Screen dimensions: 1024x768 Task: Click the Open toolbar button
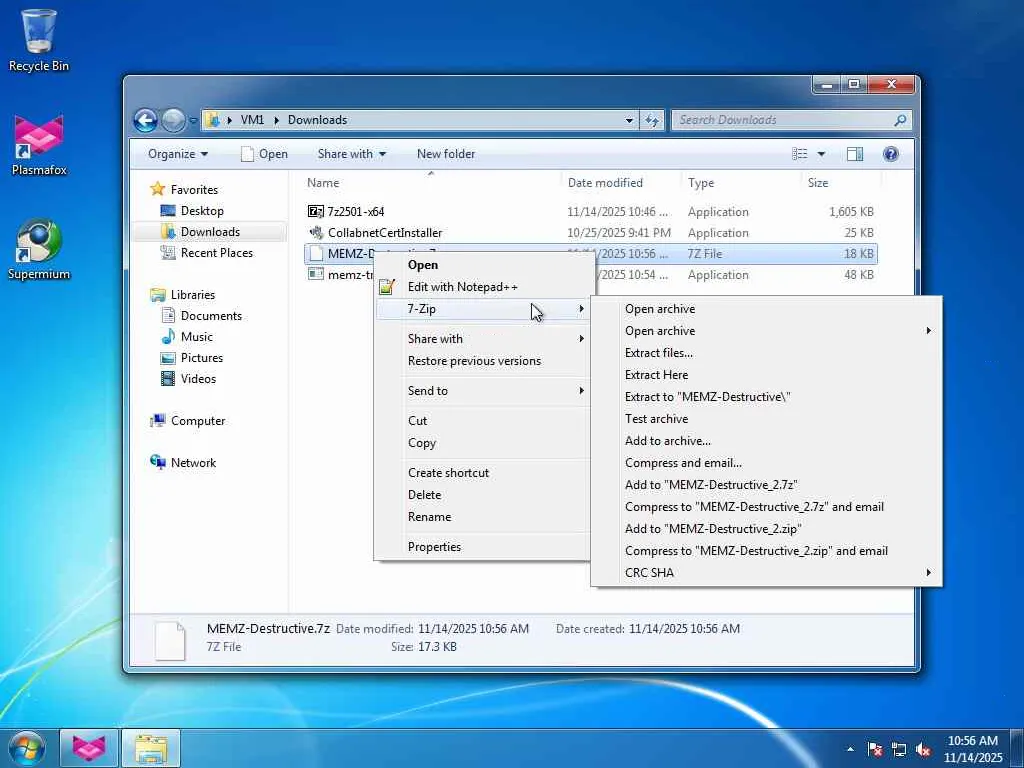(264, 154)
